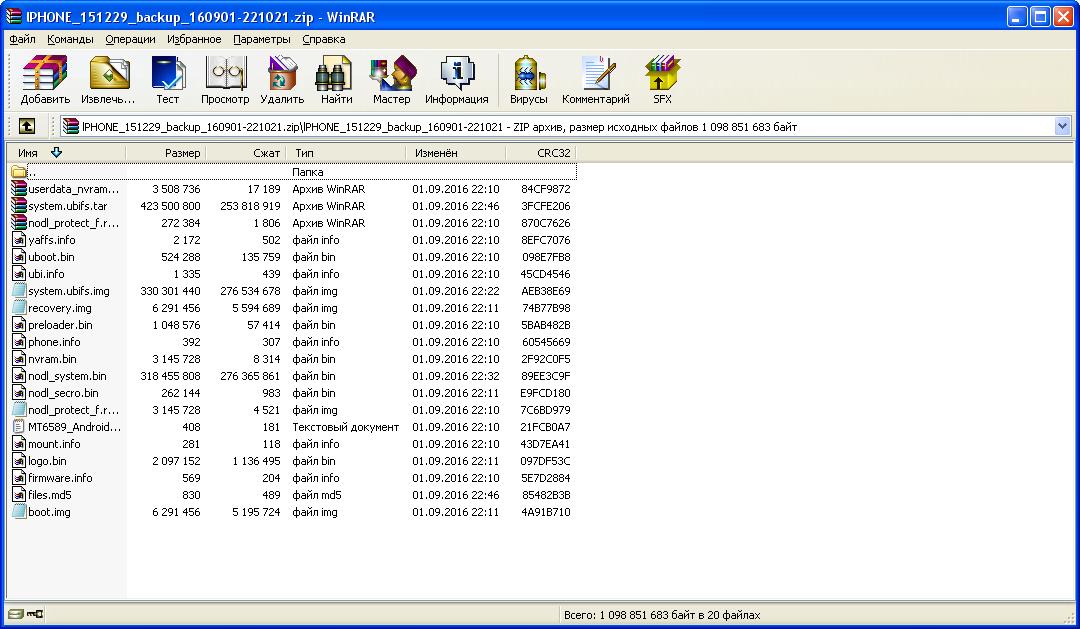Image resolution: width=1080 pixels, height=629 pixels.
Task: Click the Вирусы (Virus scan) icon
Action: 528,80
